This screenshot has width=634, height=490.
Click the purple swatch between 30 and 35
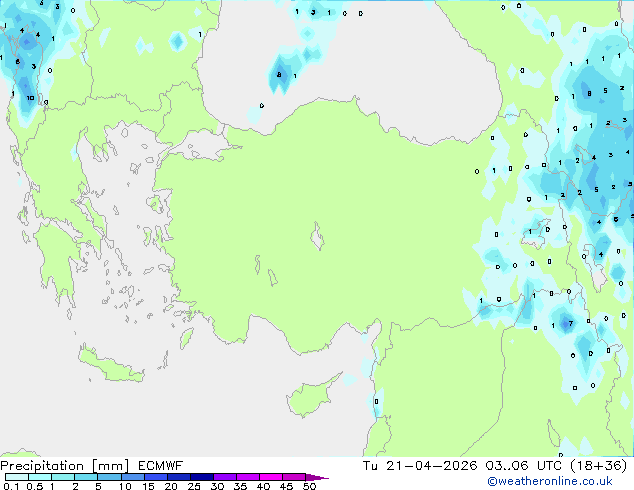pos(224,477)
